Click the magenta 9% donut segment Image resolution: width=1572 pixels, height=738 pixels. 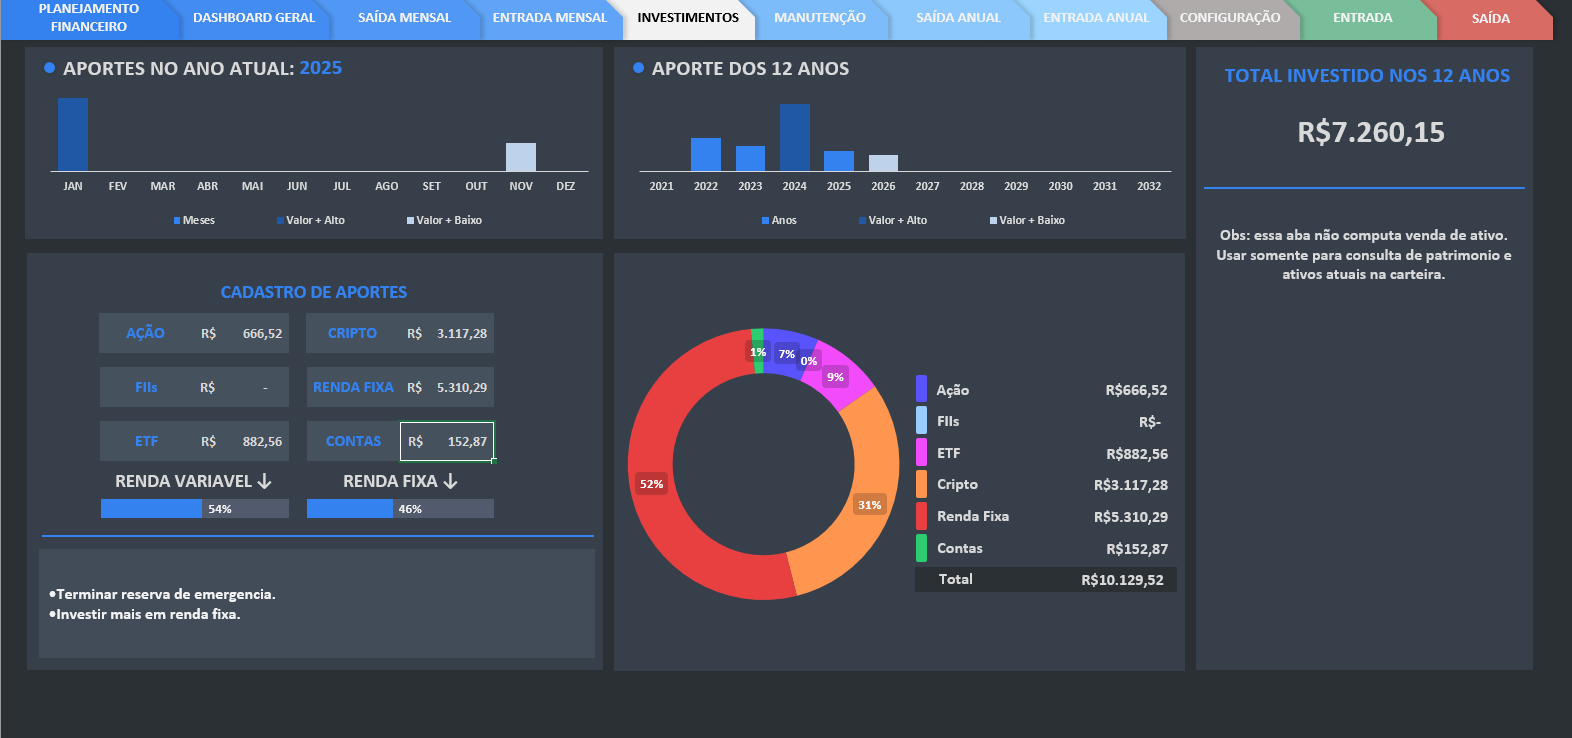click(838, 375)
